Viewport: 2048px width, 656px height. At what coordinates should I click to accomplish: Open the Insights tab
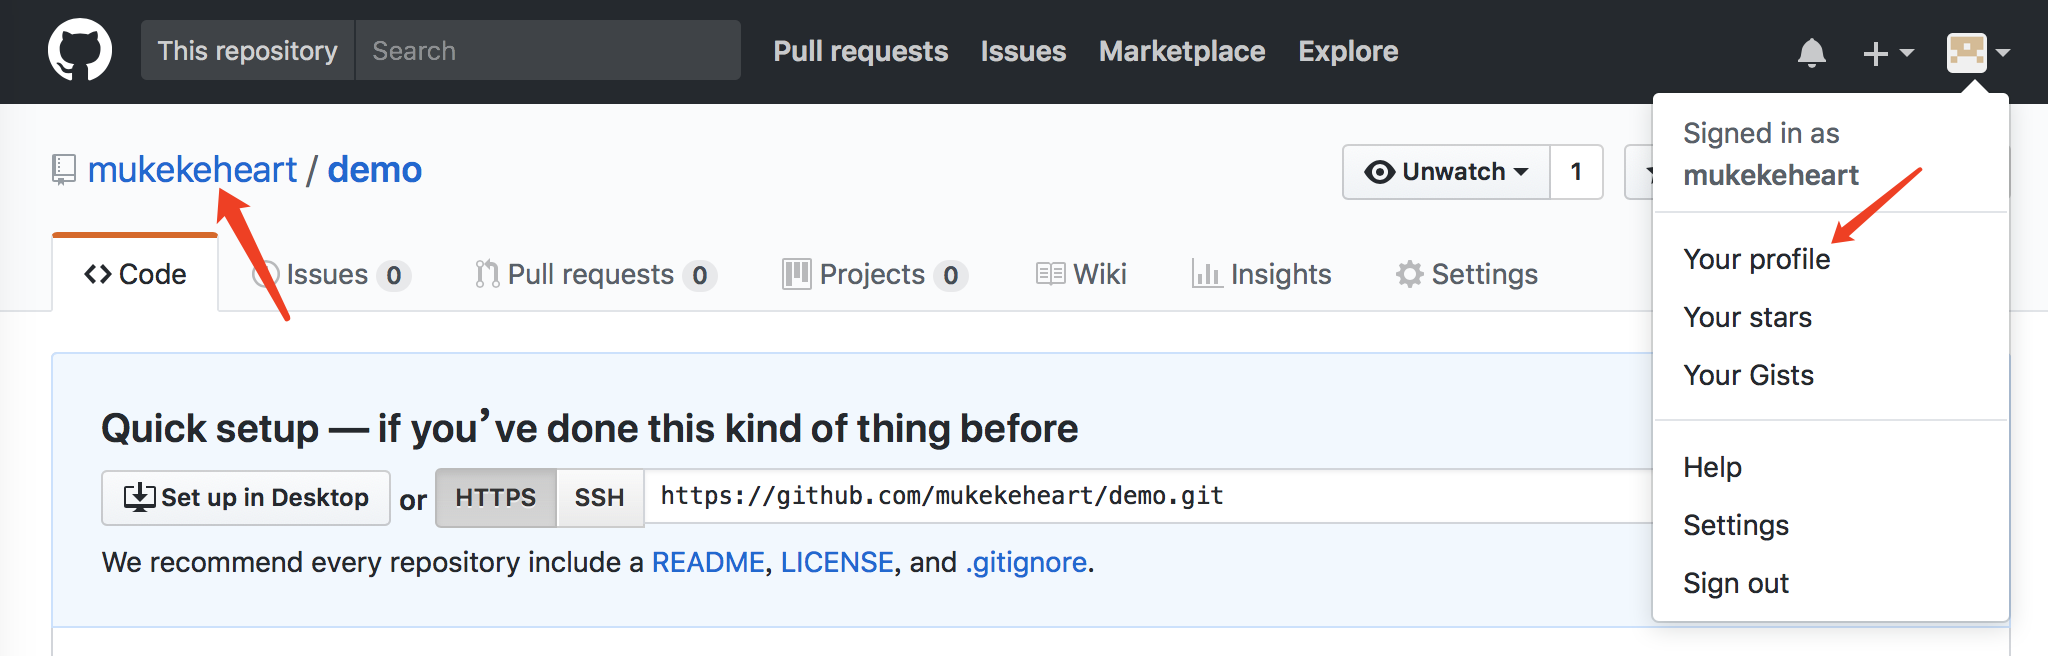[x=1262, y=274]
